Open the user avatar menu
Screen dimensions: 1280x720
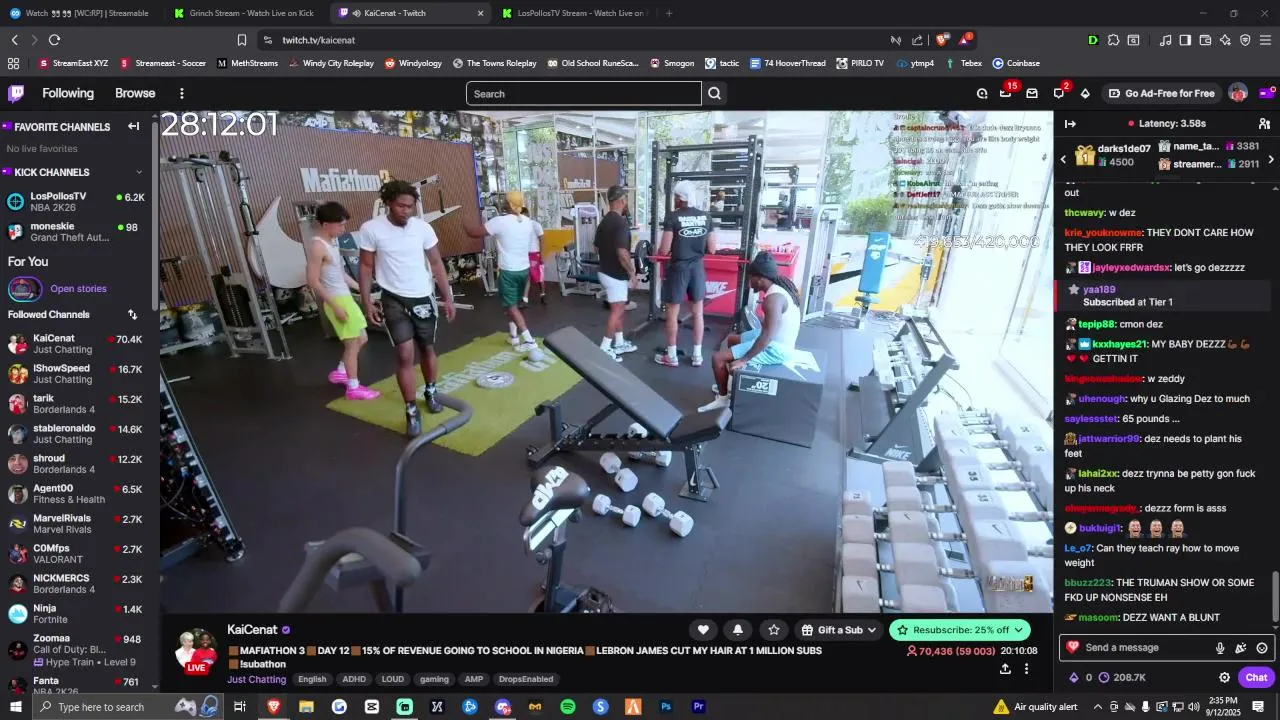point(1238,93)
